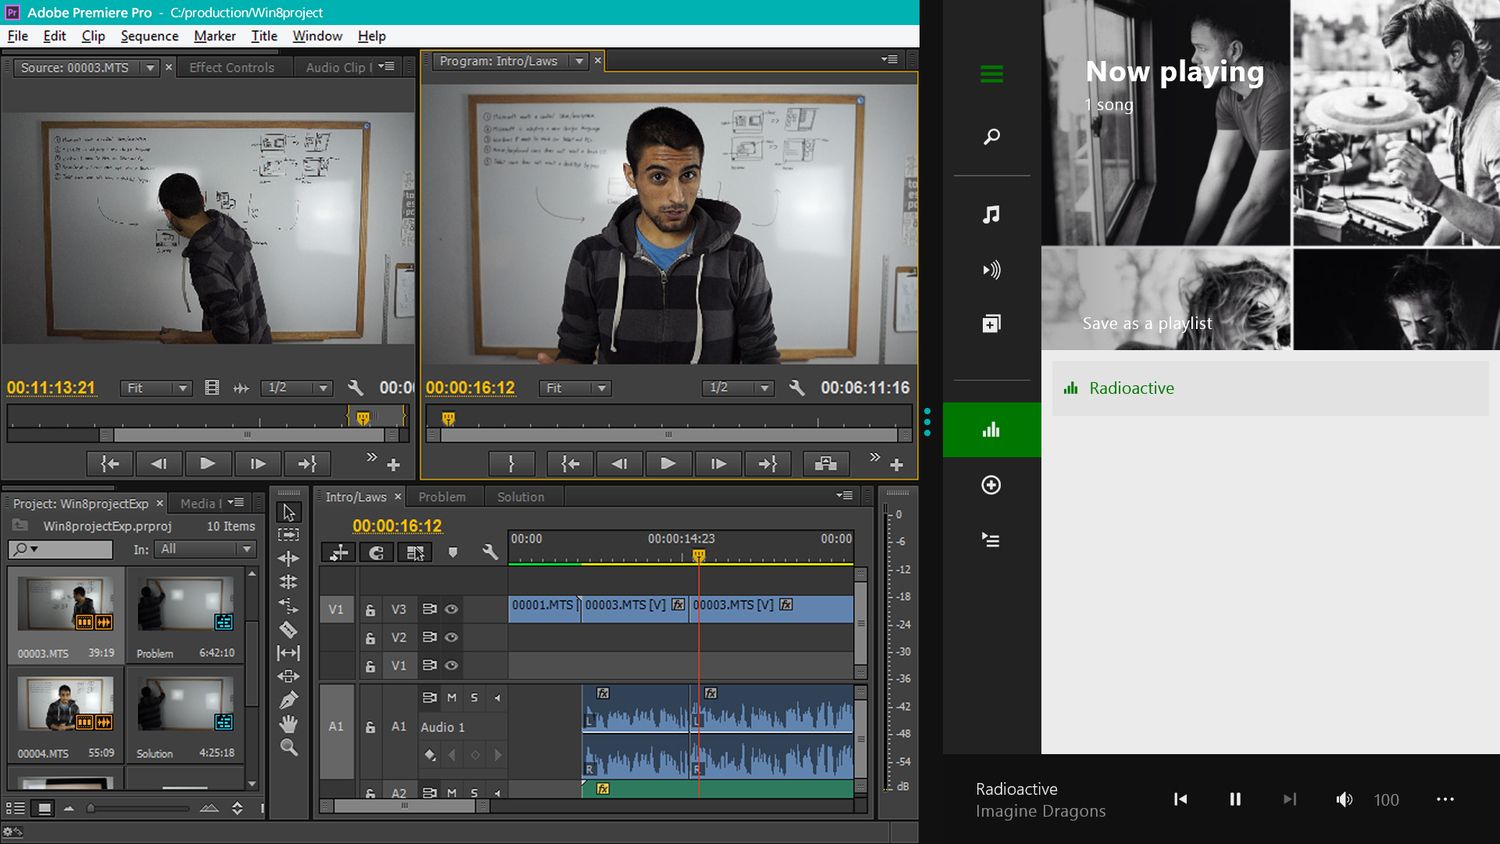Open the music search icon
This screenshot has width=1500, height=844.
[991, 136]
